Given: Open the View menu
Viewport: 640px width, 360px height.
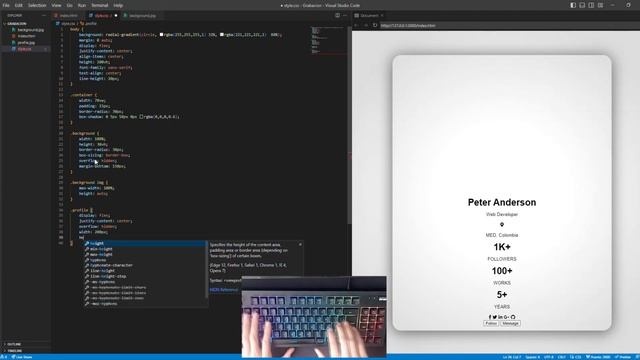Looking at the screenshot, I should (x=56, y=5).
